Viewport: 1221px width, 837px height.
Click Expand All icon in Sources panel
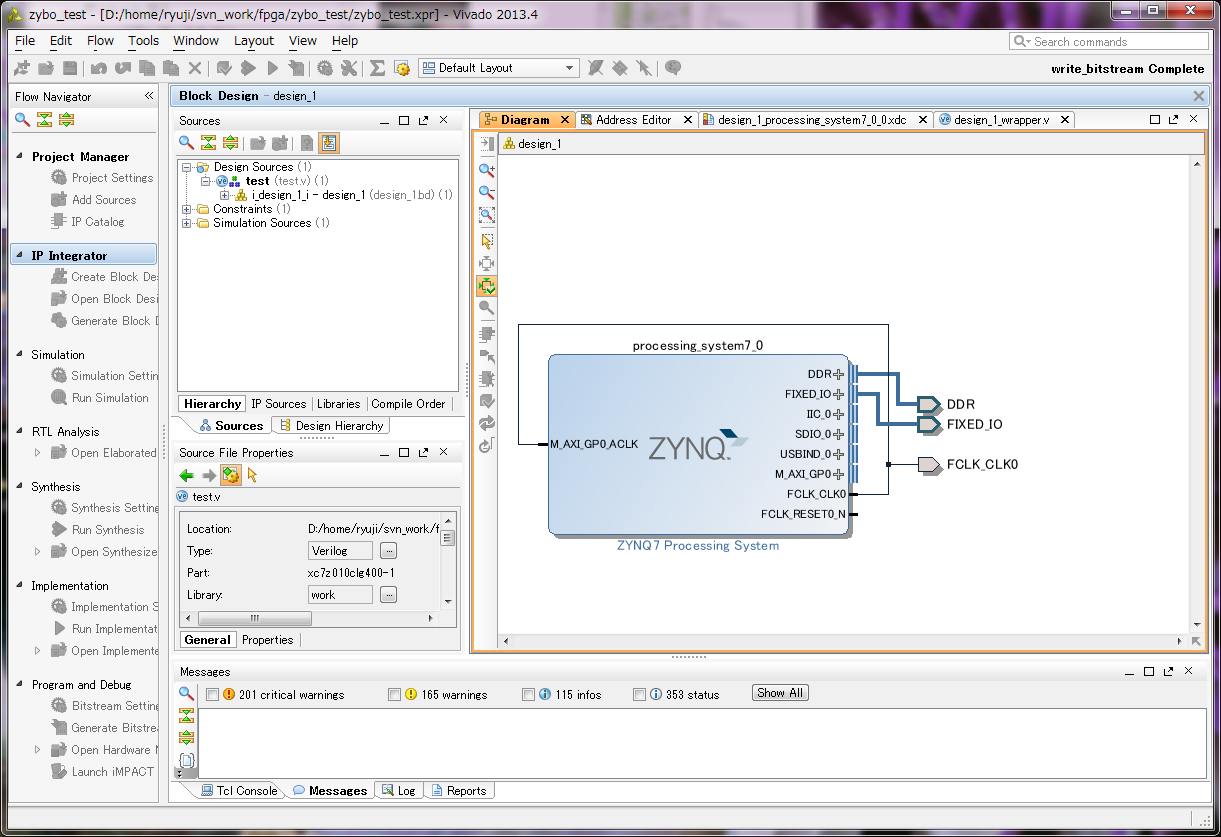click(230, 143)
